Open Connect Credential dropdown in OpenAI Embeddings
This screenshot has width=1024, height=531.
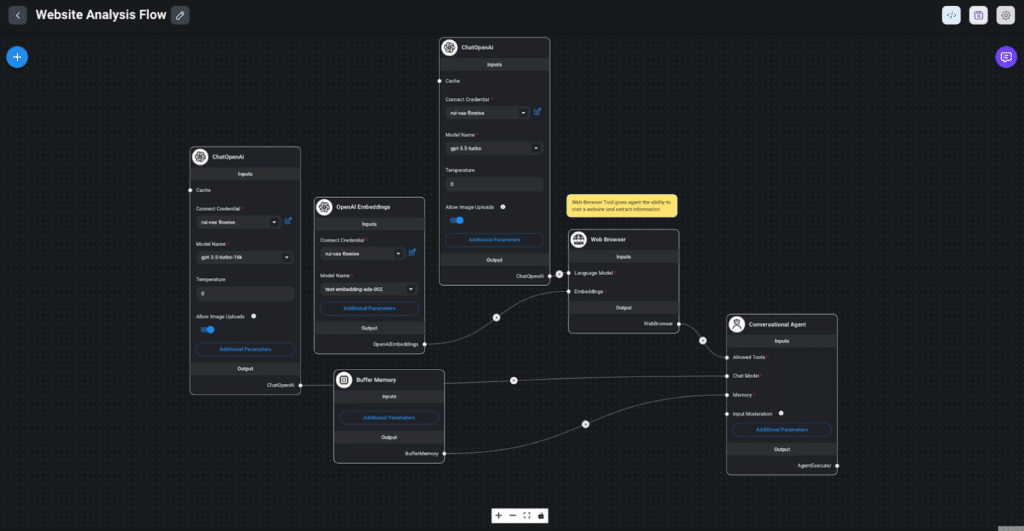click(x=362, y=253)
